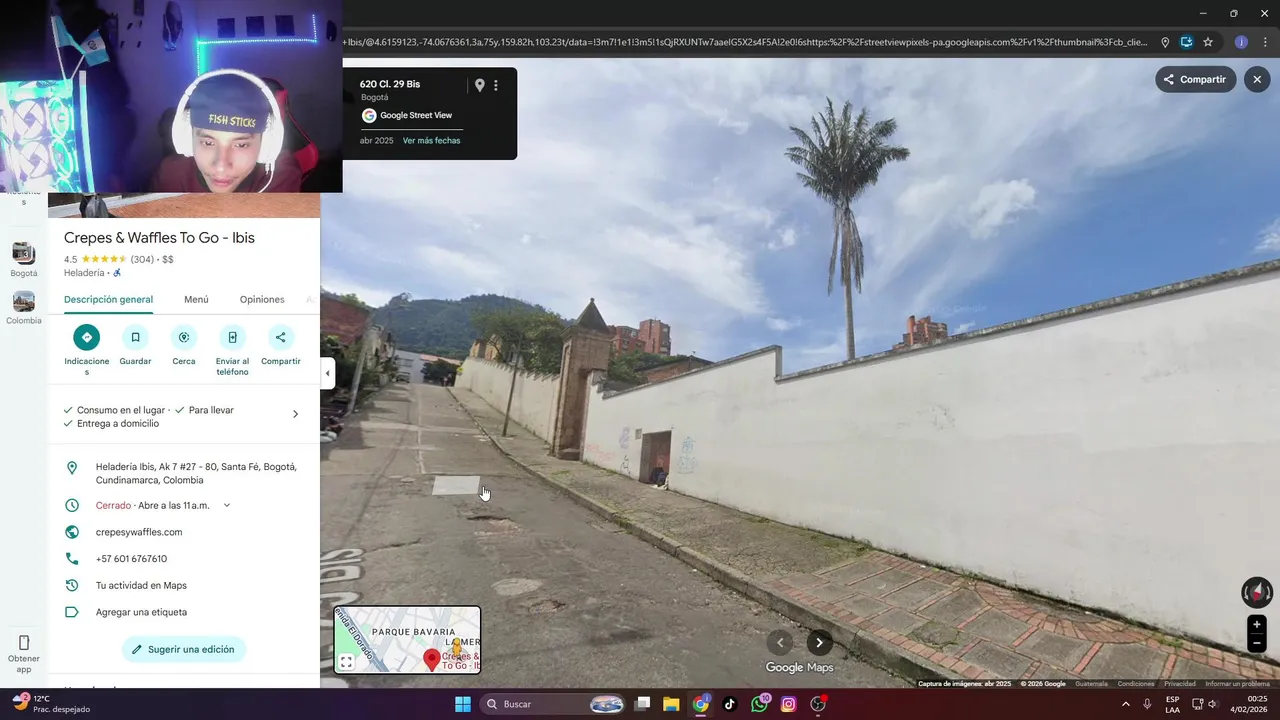Click Compartir button over Street View
The image size is (1280, 720).
(1196, 79)
